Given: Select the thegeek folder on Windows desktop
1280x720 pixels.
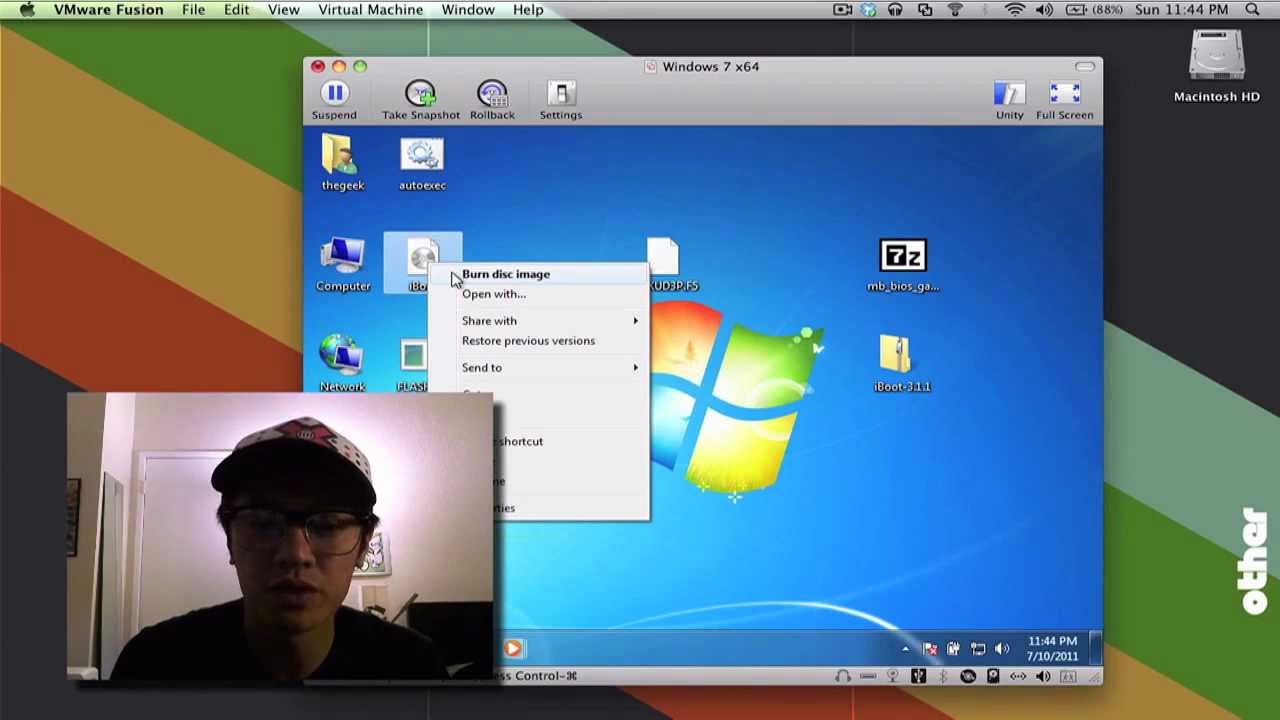Looking at the screenshot, I should 343,164.
